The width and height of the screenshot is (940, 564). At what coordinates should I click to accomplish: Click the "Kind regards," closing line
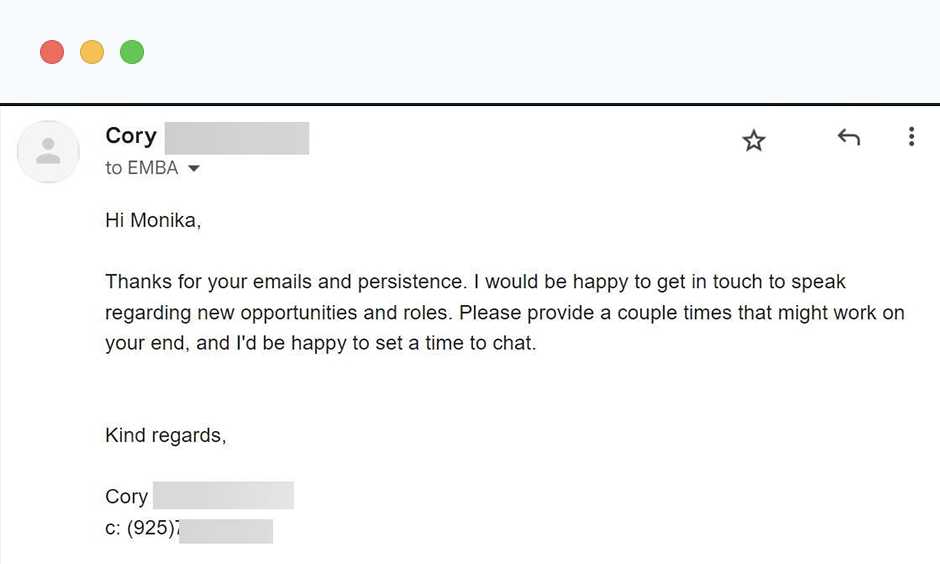(166, 435)
